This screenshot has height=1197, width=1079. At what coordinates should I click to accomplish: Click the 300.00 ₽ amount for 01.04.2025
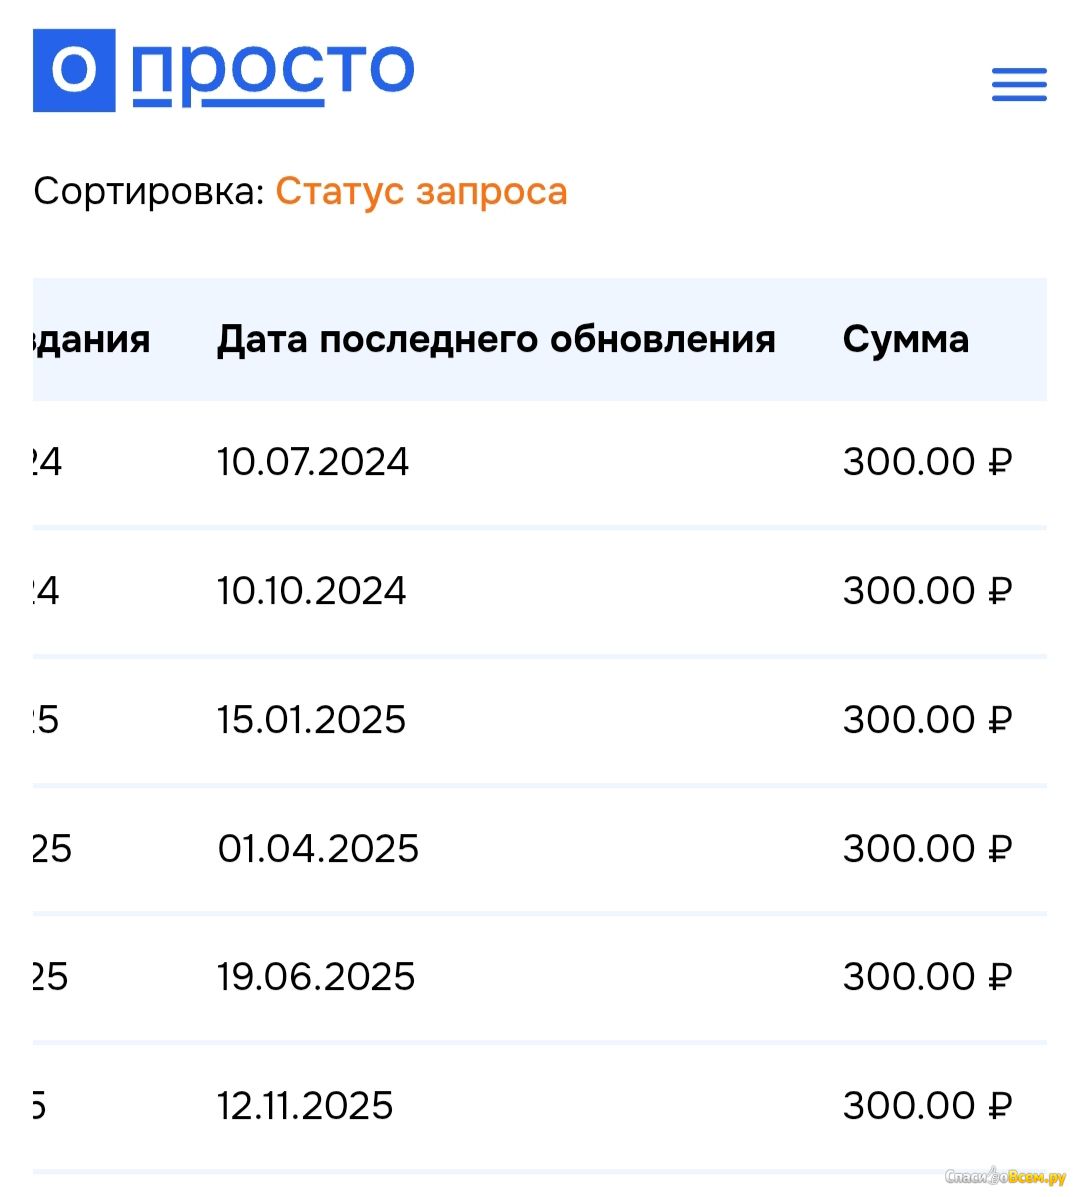[x=927, y=849]
